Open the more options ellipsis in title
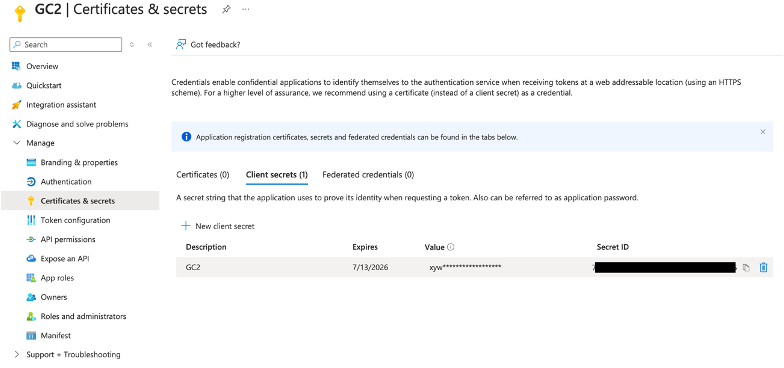 pyautogui.click(x=246, y=9)
